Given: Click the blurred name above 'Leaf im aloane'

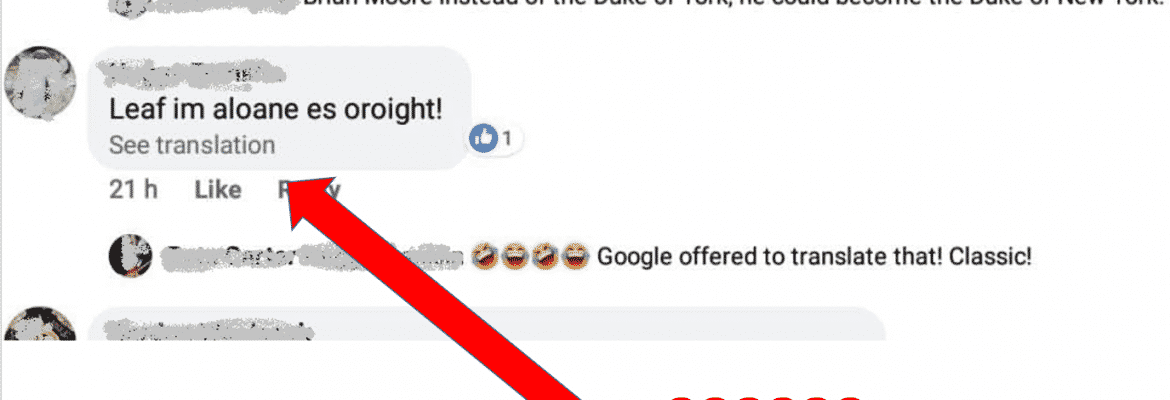Looking at the screenshot, I should pos(193,73).
